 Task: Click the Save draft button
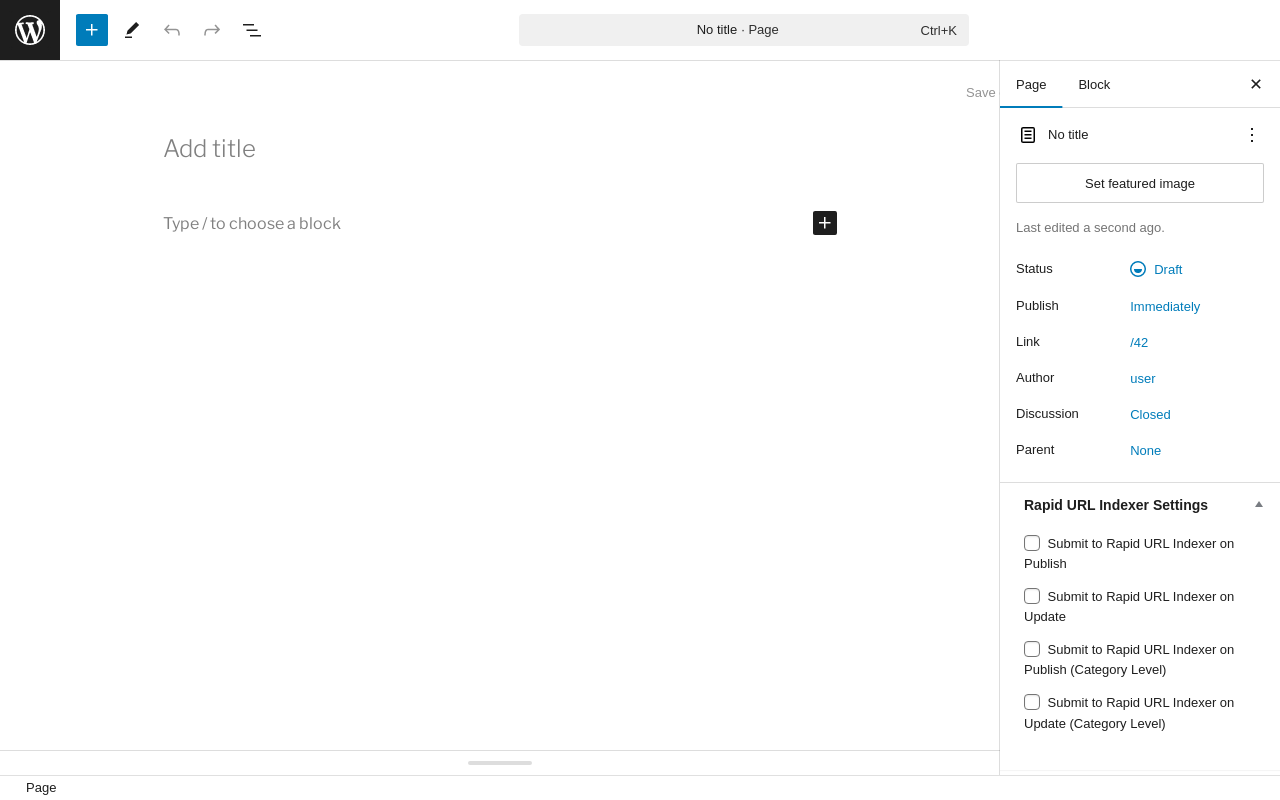(x=981, y=92)
